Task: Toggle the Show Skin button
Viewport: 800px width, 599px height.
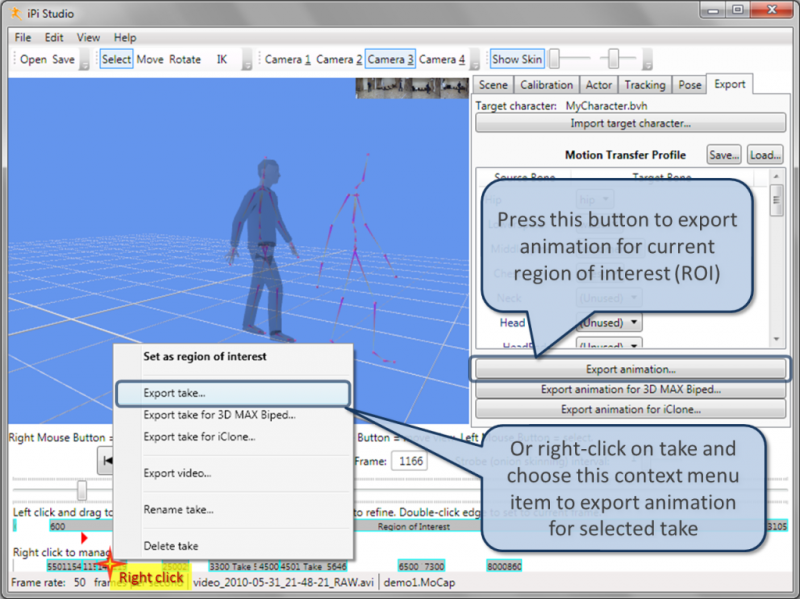Action: point(517,60)
